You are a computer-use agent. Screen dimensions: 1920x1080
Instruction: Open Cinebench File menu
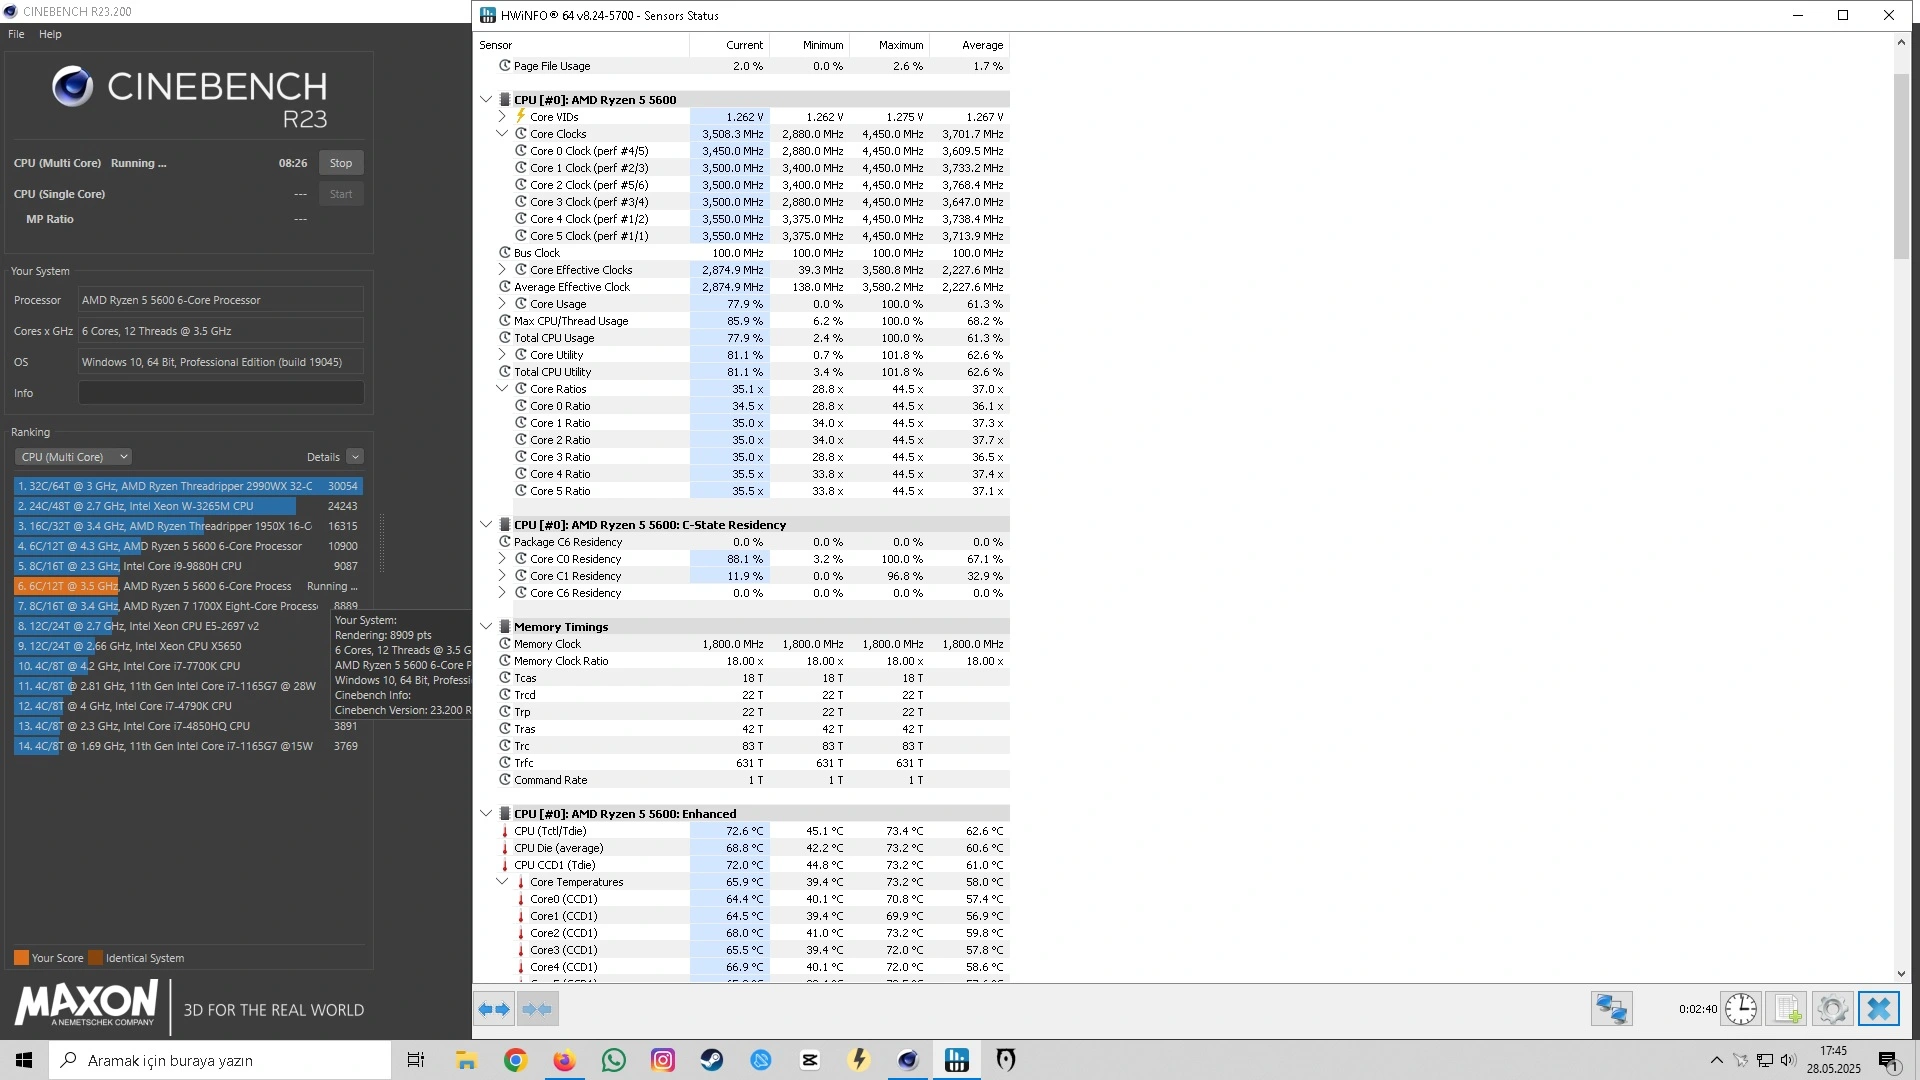(x=16, y=34)
